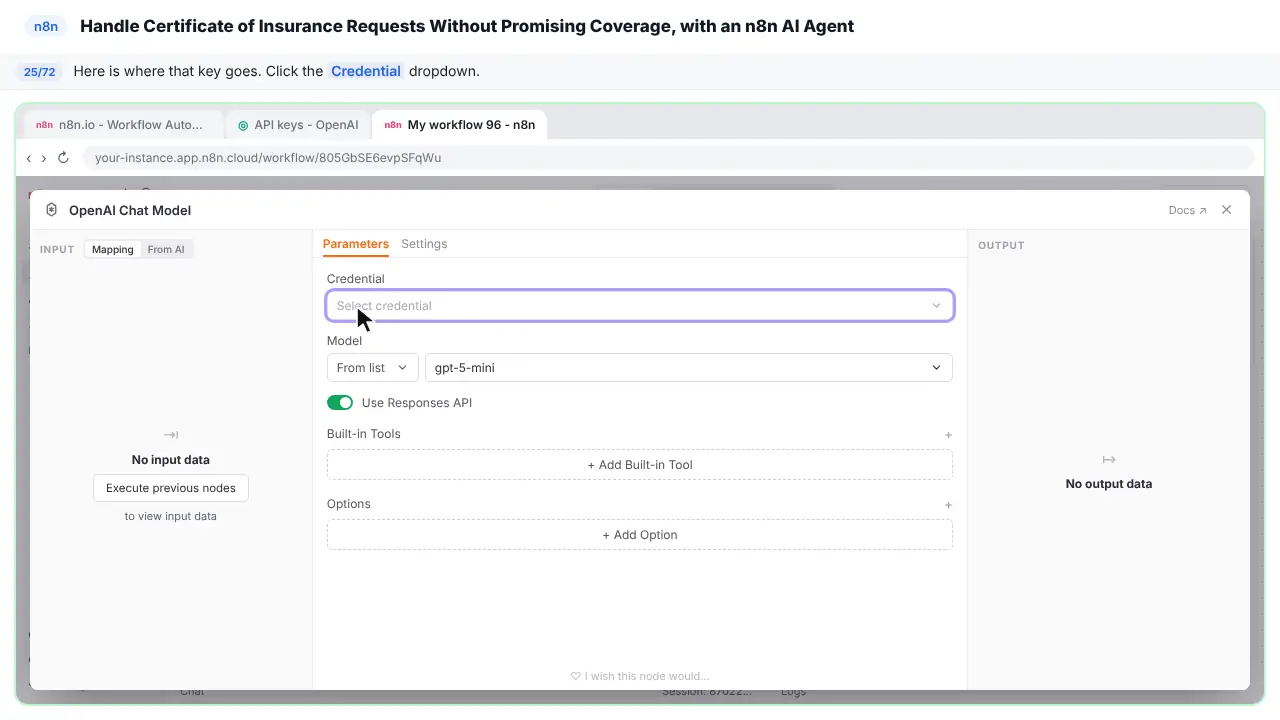
Task: Click the No output data text
Action: (1109, 484)
